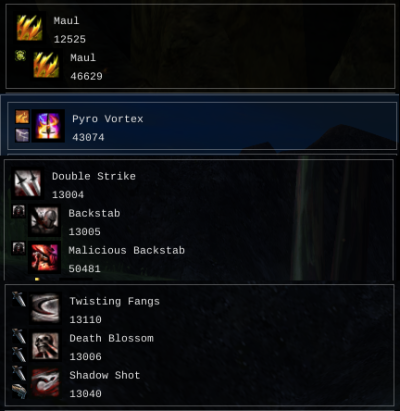Click the Double Strike name text
400x411 pixels.
[x=94, y=176]
